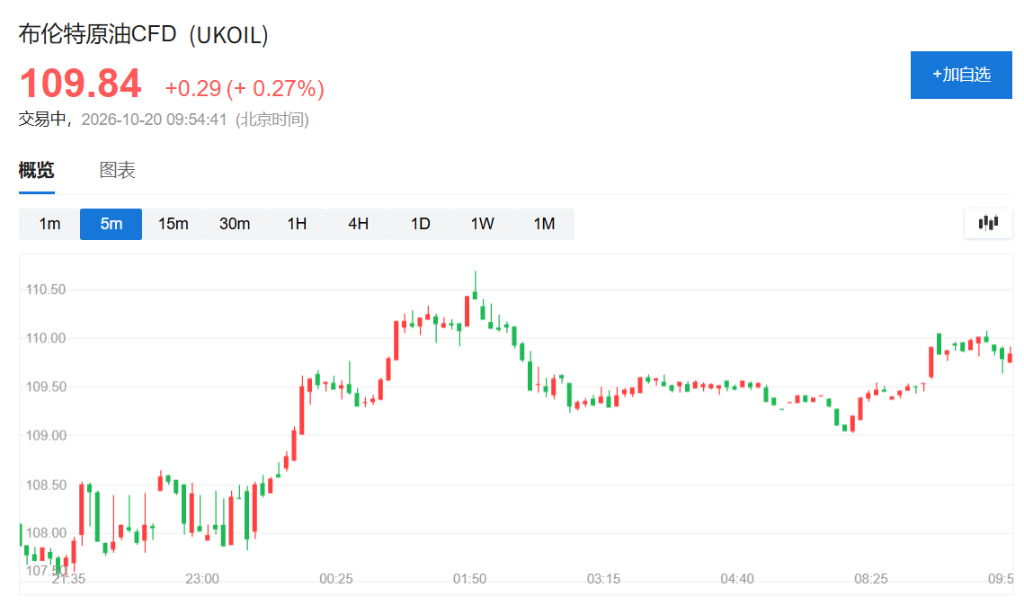Click the (北京时间) timezone label
The width and height of the screenshot is (1024, 606).
(272, 120)
